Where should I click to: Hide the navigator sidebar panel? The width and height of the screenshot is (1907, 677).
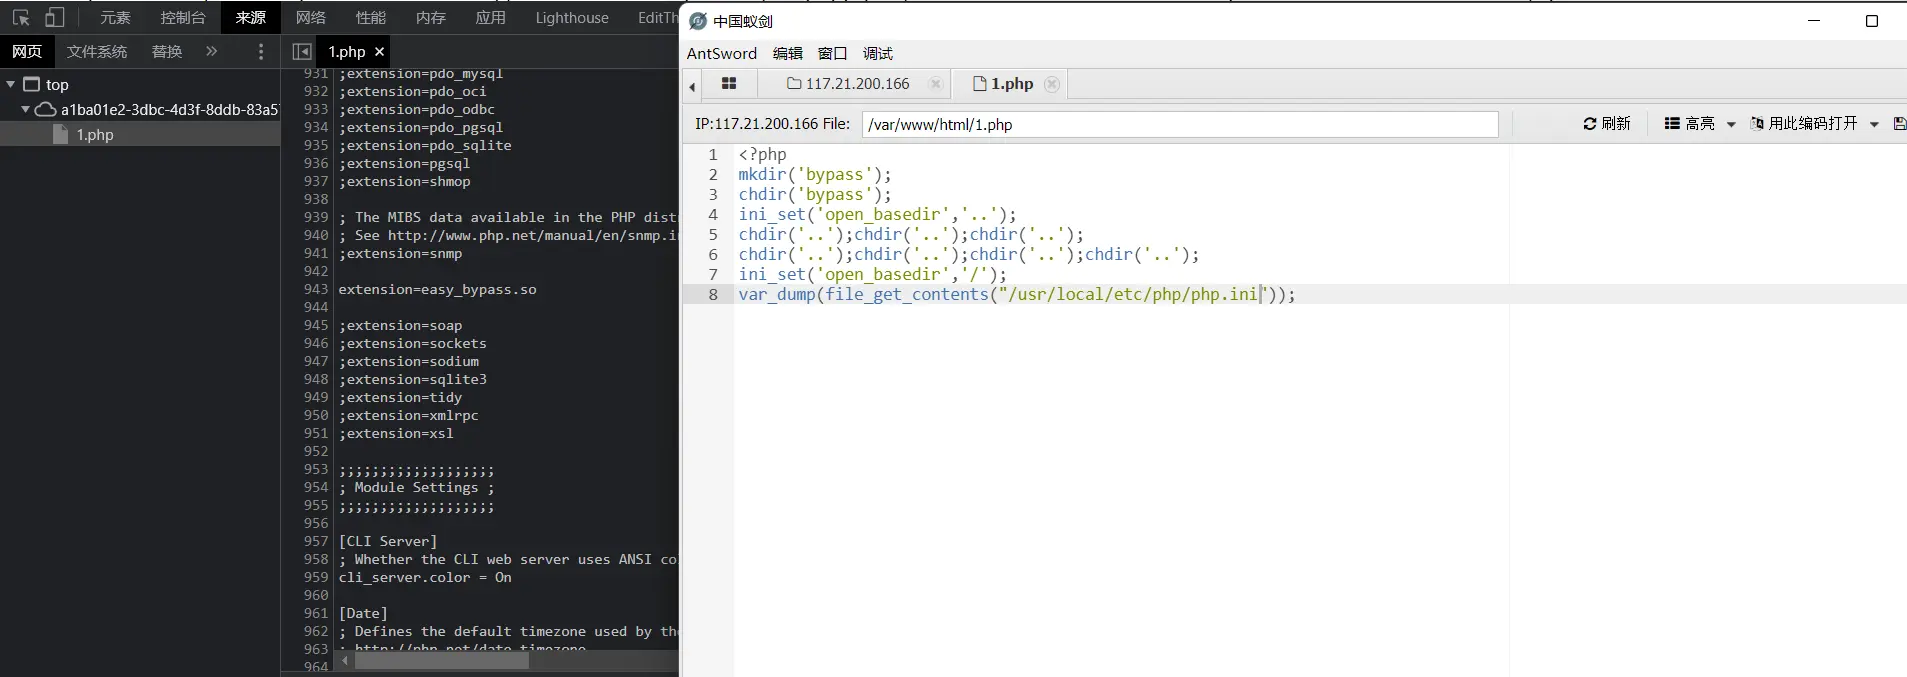tap(301, 51)
